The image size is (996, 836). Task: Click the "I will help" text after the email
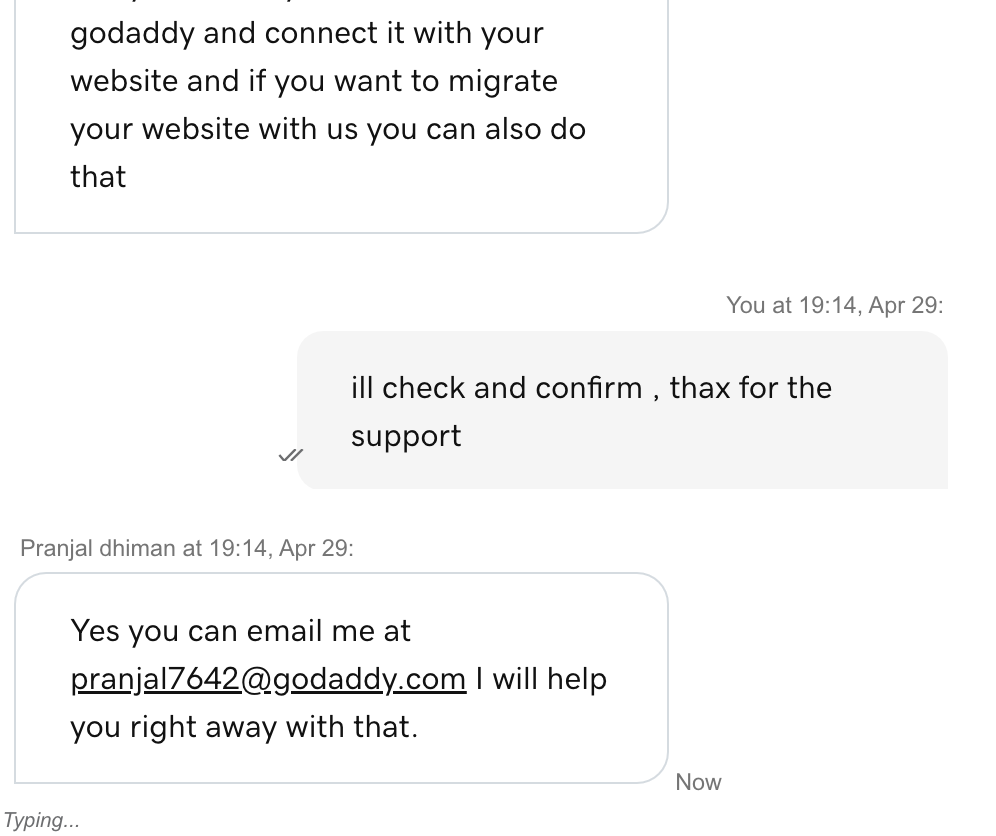point(541,678)
